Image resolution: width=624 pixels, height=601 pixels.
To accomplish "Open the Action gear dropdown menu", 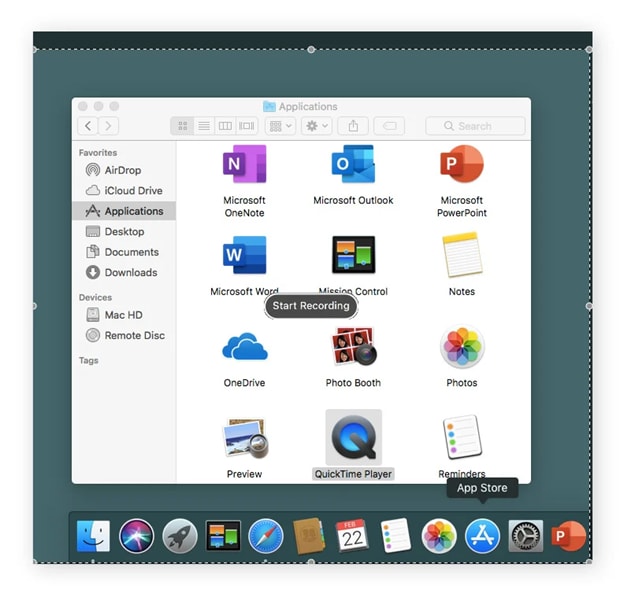I will (x=317, y=126).
